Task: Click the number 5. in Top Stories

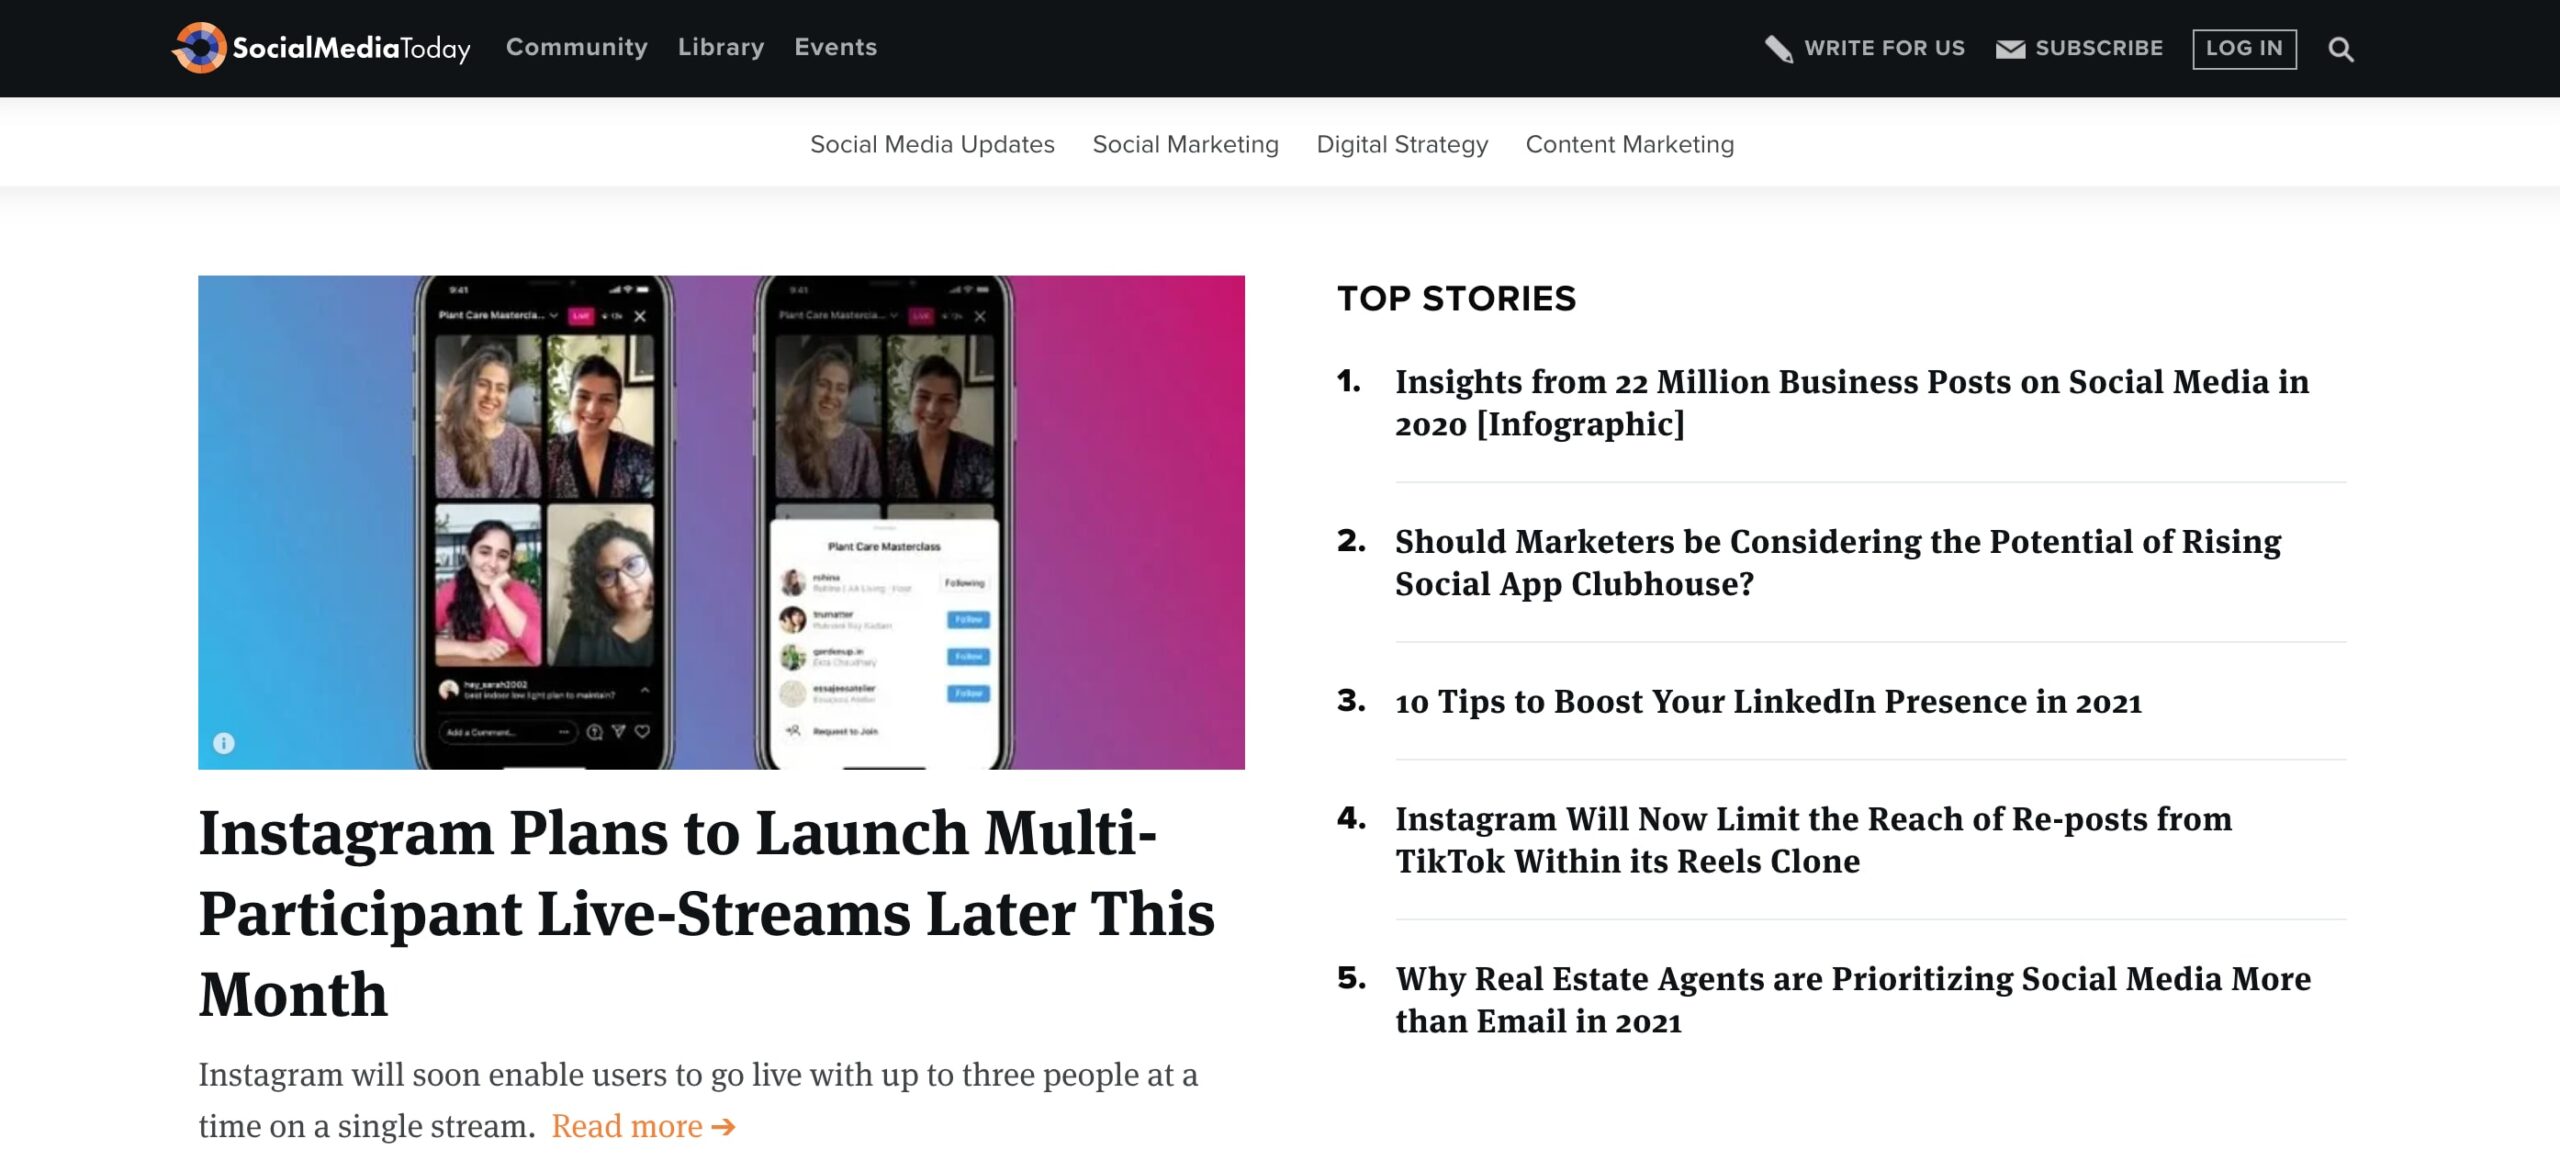Action: (1351, 978)
